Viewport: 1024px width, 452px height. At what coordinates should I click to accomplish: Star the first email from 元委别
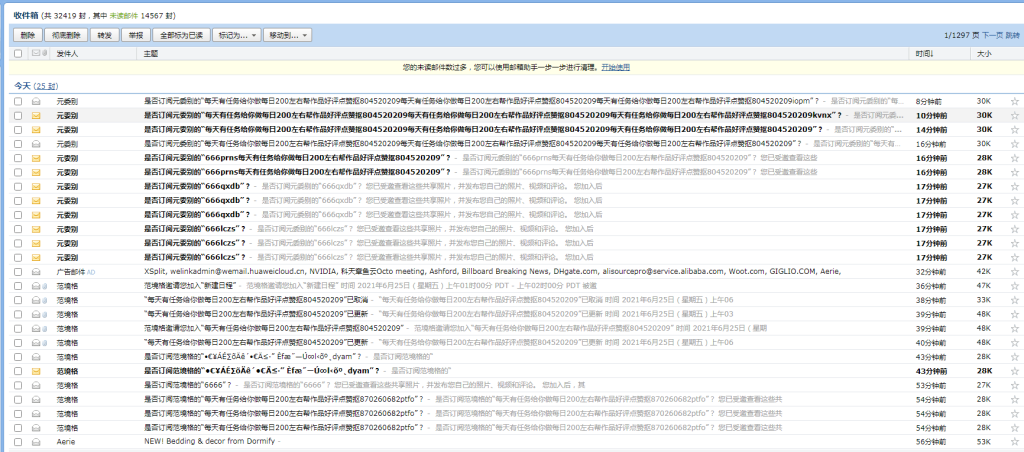[x=1014, y=101]
